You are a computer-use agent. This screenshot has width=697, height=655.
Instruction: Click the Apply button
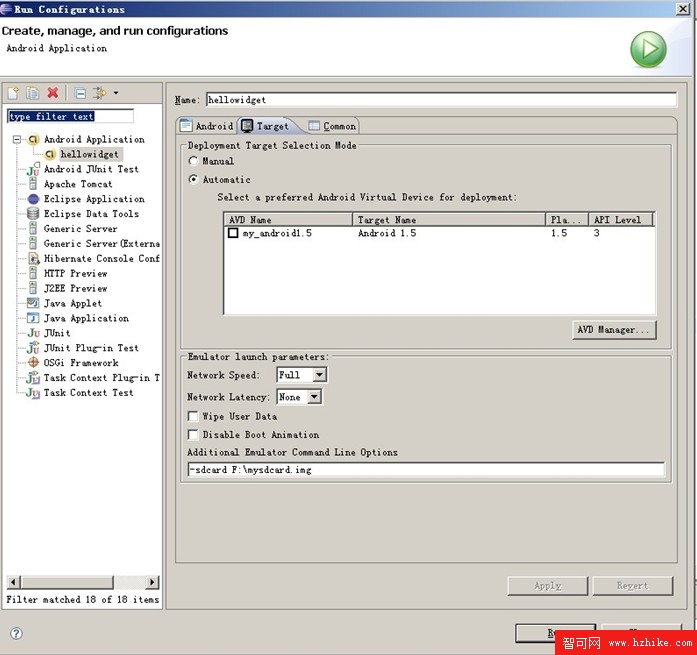548,586
